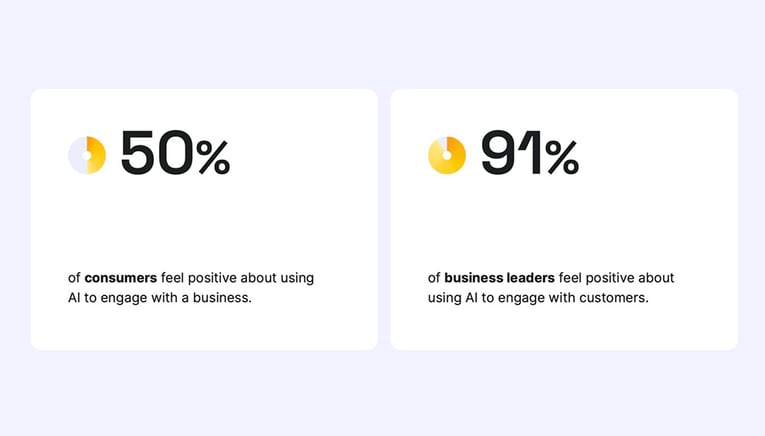
Task: Click the bold word consumers
Action: (121, 278)
